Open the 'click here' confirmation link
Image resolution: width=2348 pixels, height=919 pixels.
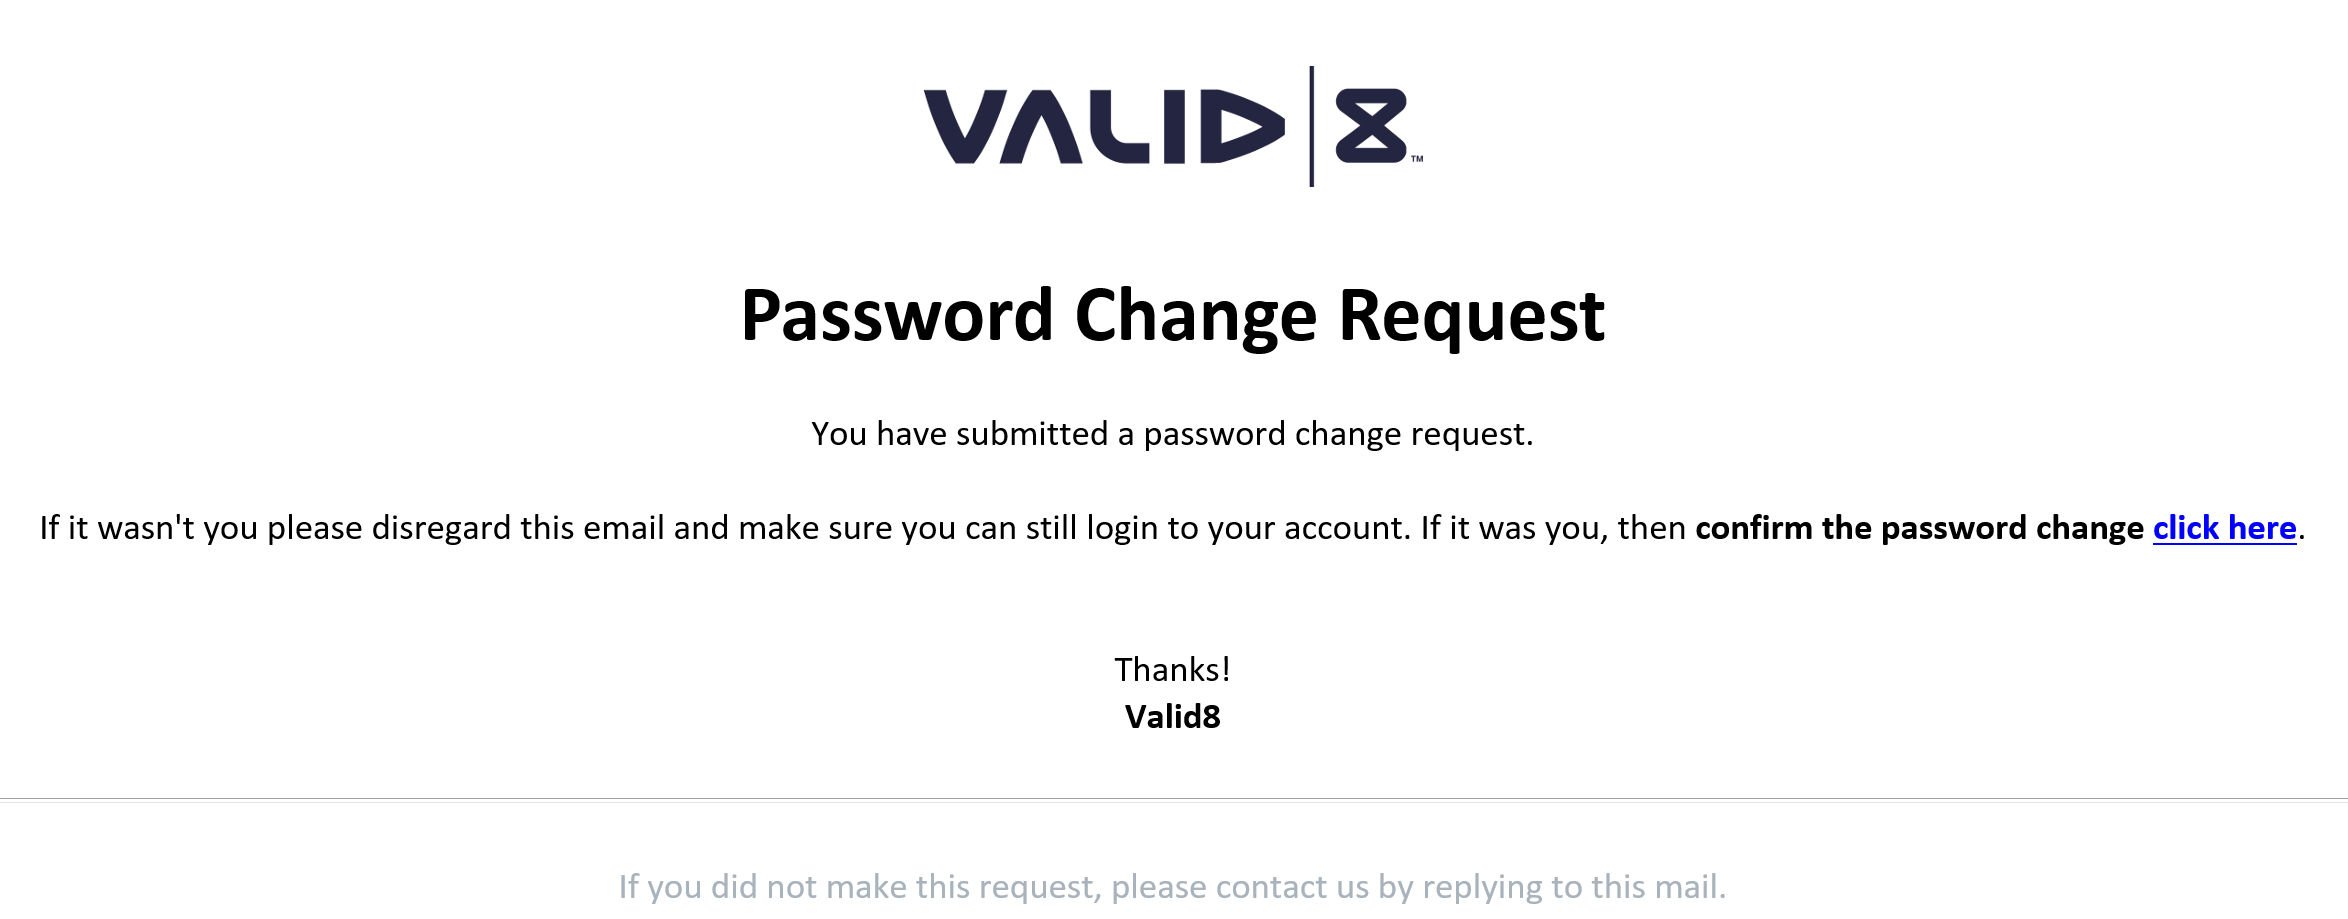[x=2224, y=528]
